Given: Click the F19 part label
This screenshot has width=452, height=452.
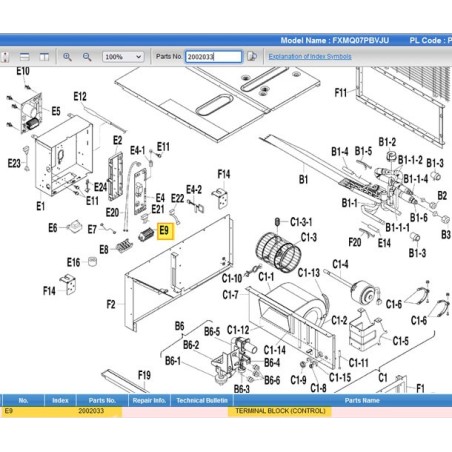Looking at the screenshot, I should (x=144, y=375).
